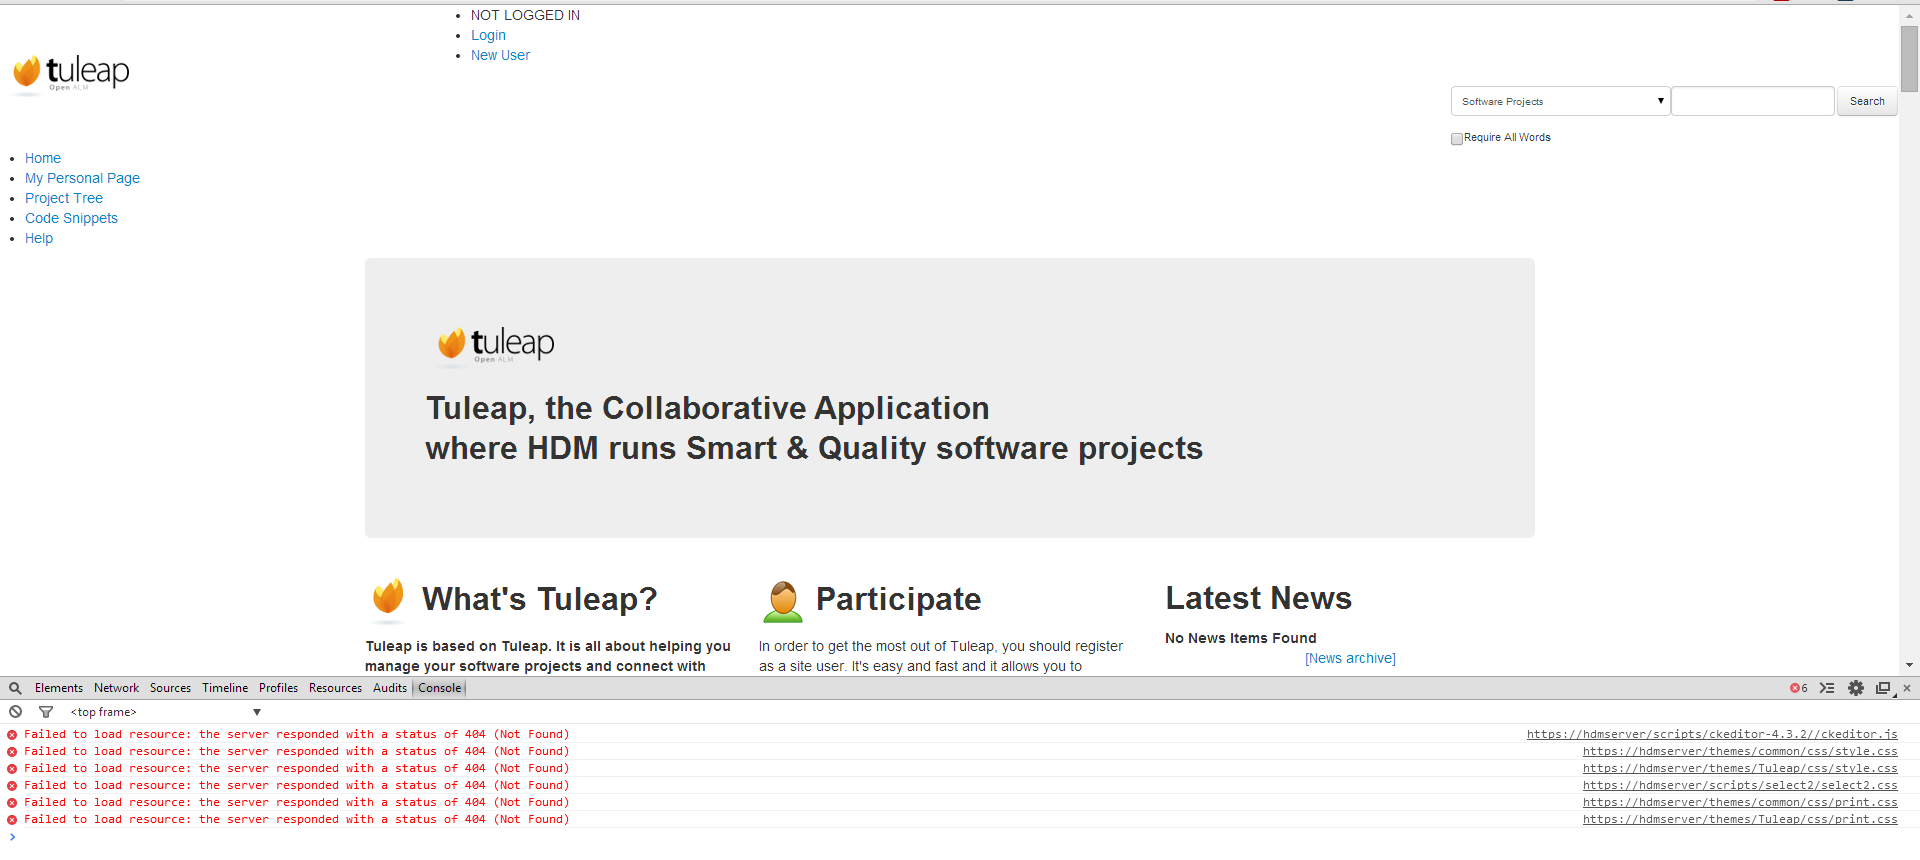Select the Console tab
Screen dimensions: 1920x860
440,688
